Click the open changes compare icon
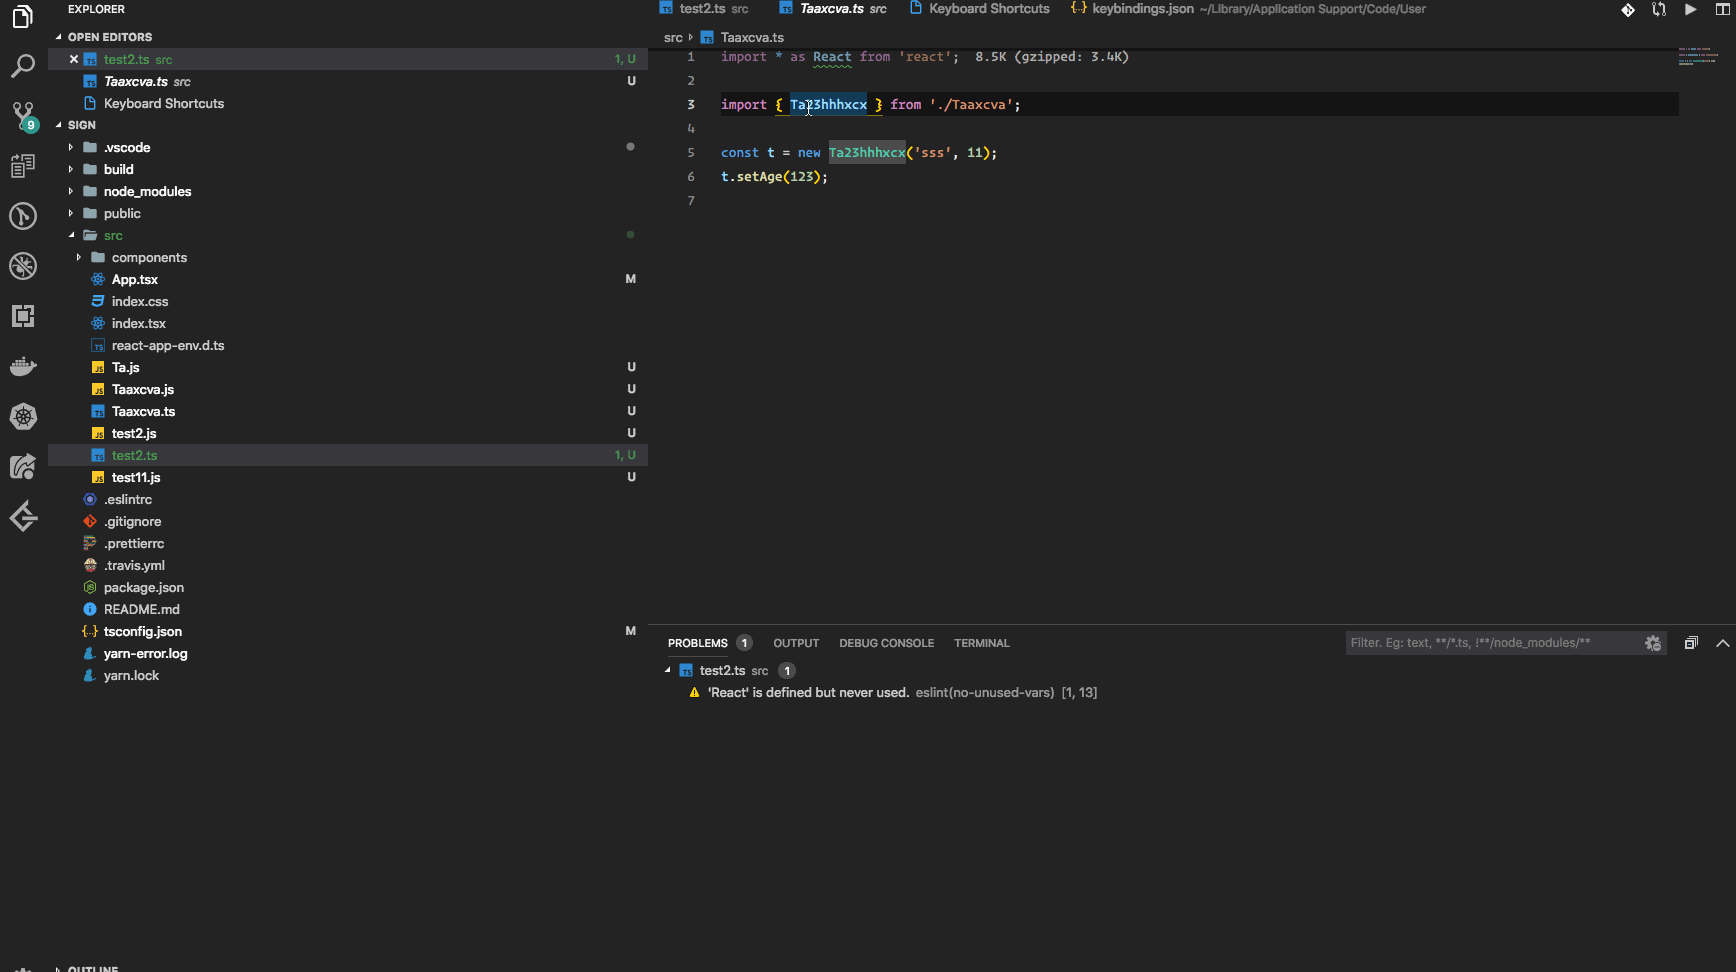This screenshot has width=1736, height=972. [1659, 10]
